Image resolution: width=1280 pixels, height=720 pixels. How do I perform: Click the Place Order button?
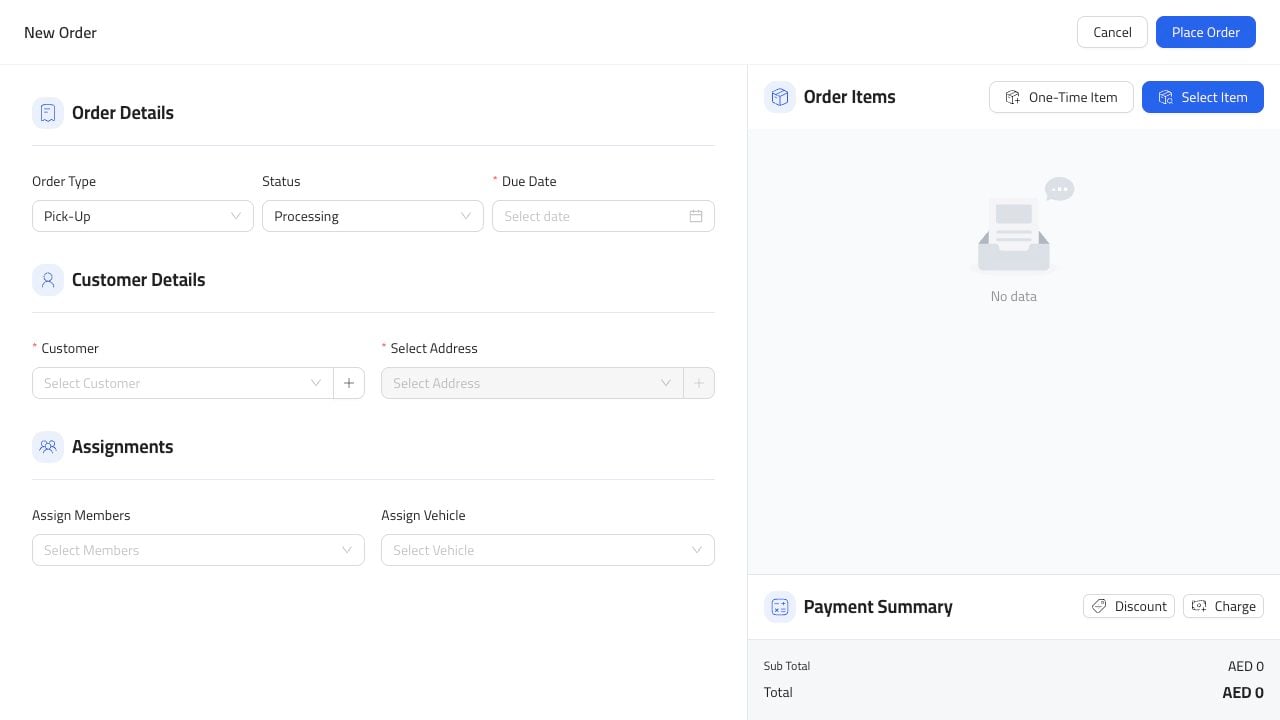click(1206, 32)
